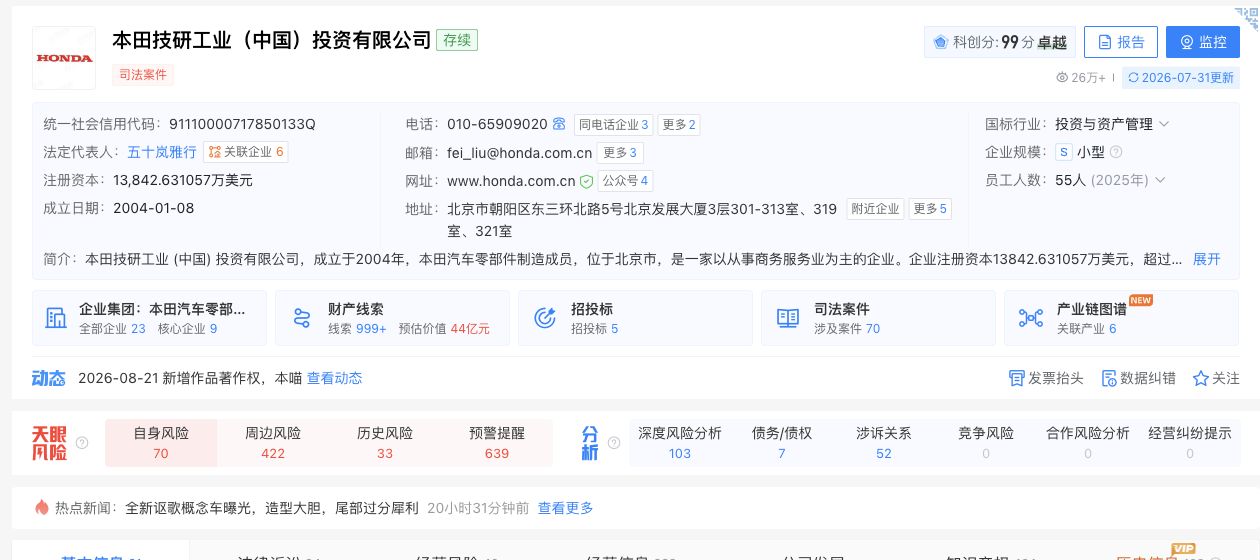1260x560 pixels.
Task: Click 关联企业 6 badge beside legal representative
Action: 246,152
